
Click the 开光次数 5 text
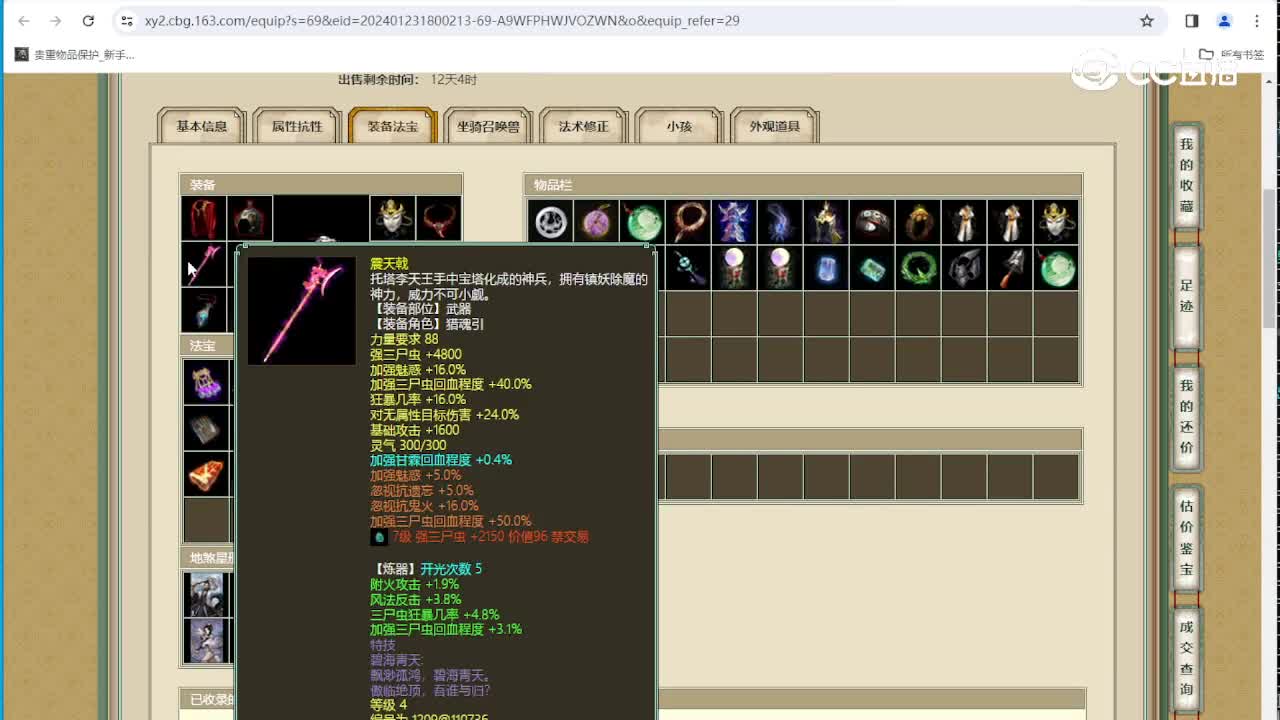tap(451, 569)
